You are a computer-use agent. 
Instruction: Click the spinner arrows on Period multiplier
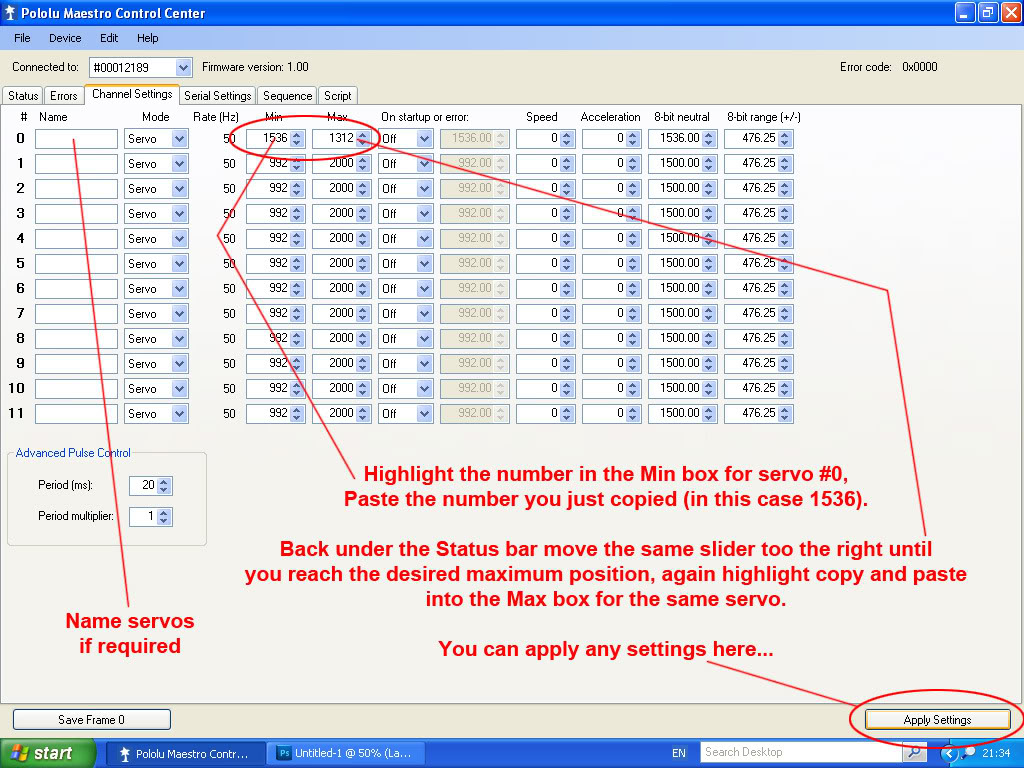(164, 517)
